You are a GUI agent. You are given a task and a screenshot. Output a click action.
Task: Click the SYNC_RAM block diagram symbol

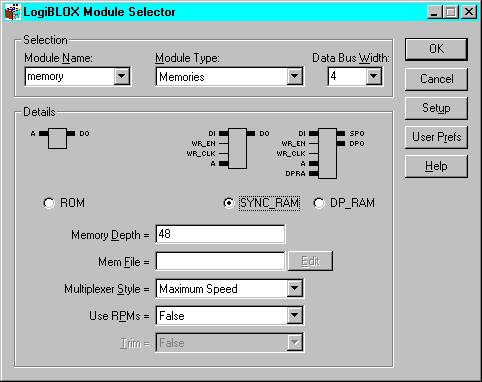237,149
